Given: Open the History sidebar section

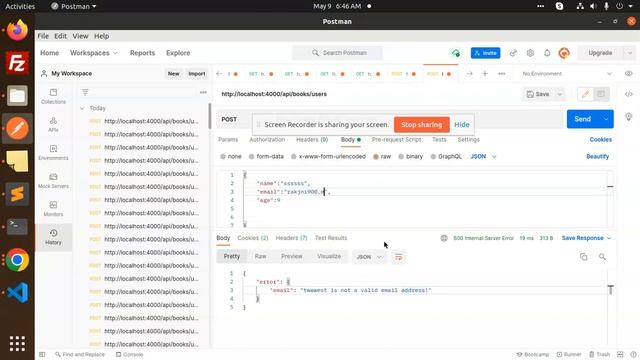Looking at the screenshot, I should click(x=53, y=237).
